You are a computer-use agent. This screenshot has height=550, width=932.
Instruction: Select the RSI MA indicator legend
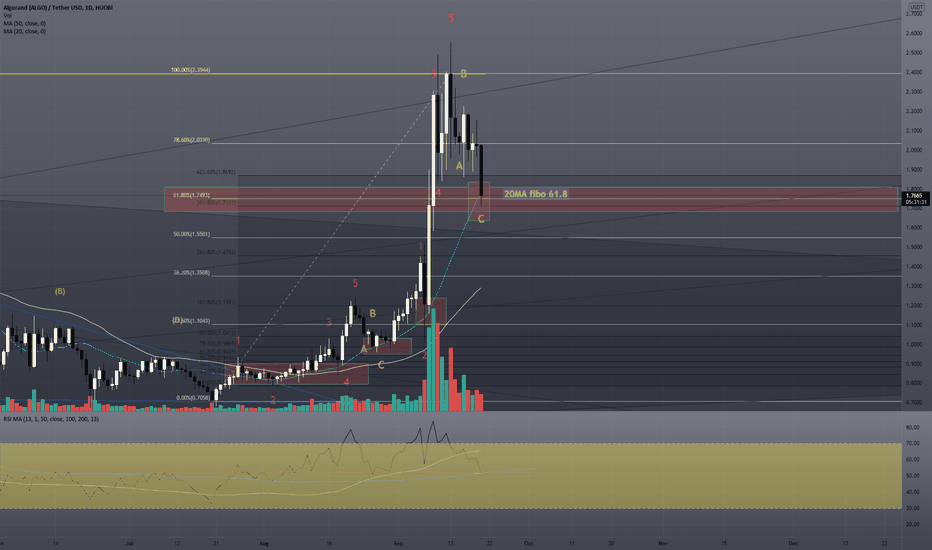[51, 419]
